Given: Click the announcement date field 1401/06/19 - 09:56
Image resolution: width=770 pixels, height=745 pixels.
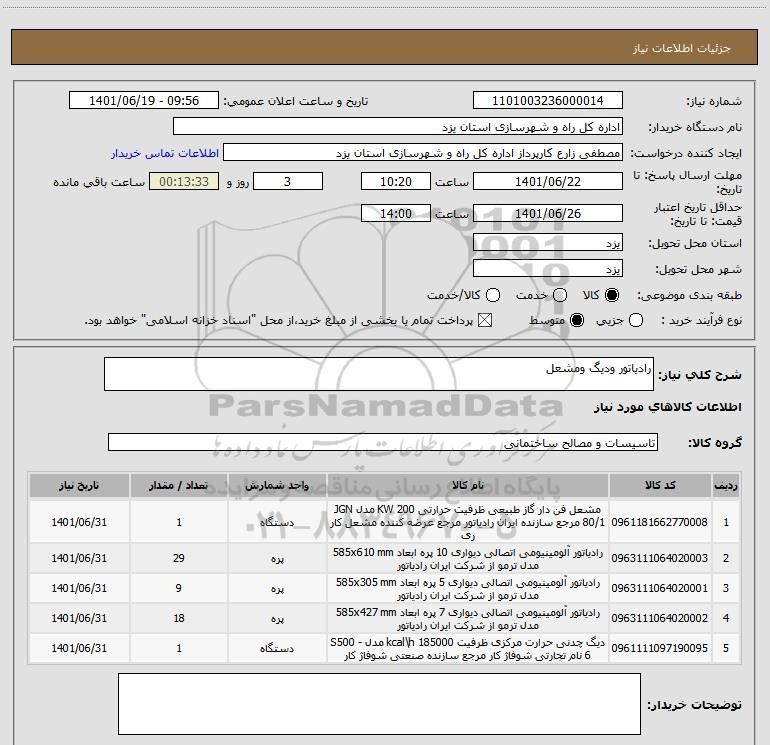Looking at the screenshot, I should pos(144,101).
